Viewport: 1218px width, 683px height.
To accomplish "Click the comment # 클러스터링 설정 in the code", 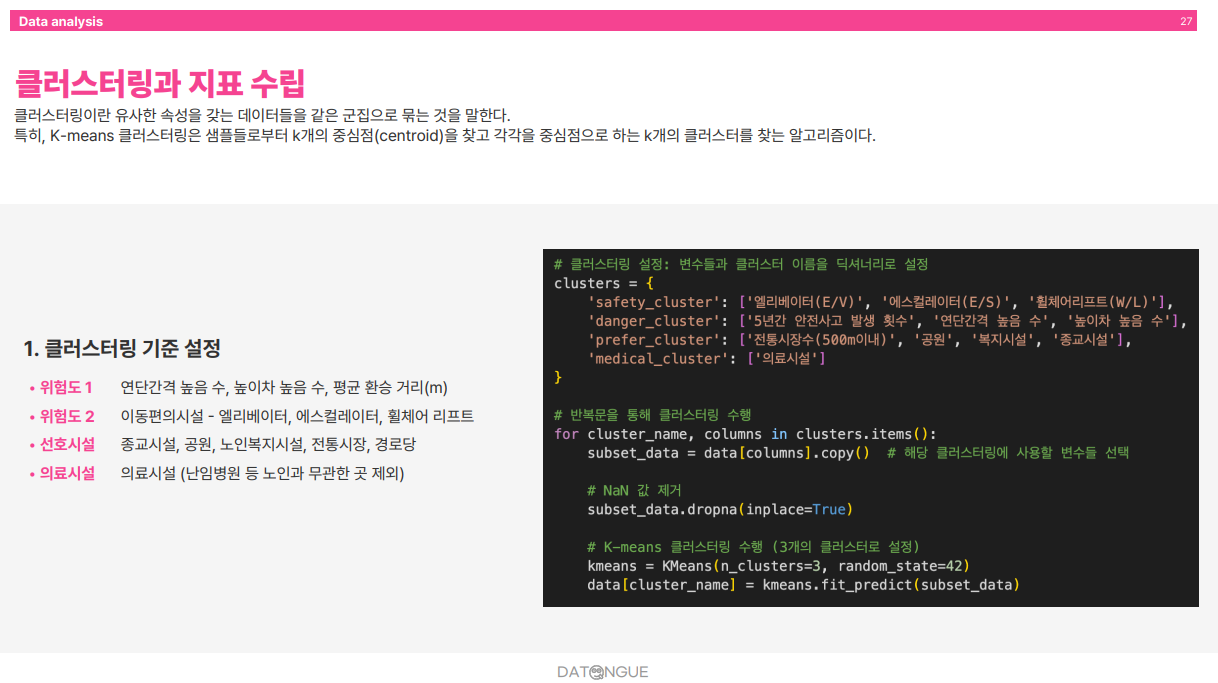I will 741,264.
